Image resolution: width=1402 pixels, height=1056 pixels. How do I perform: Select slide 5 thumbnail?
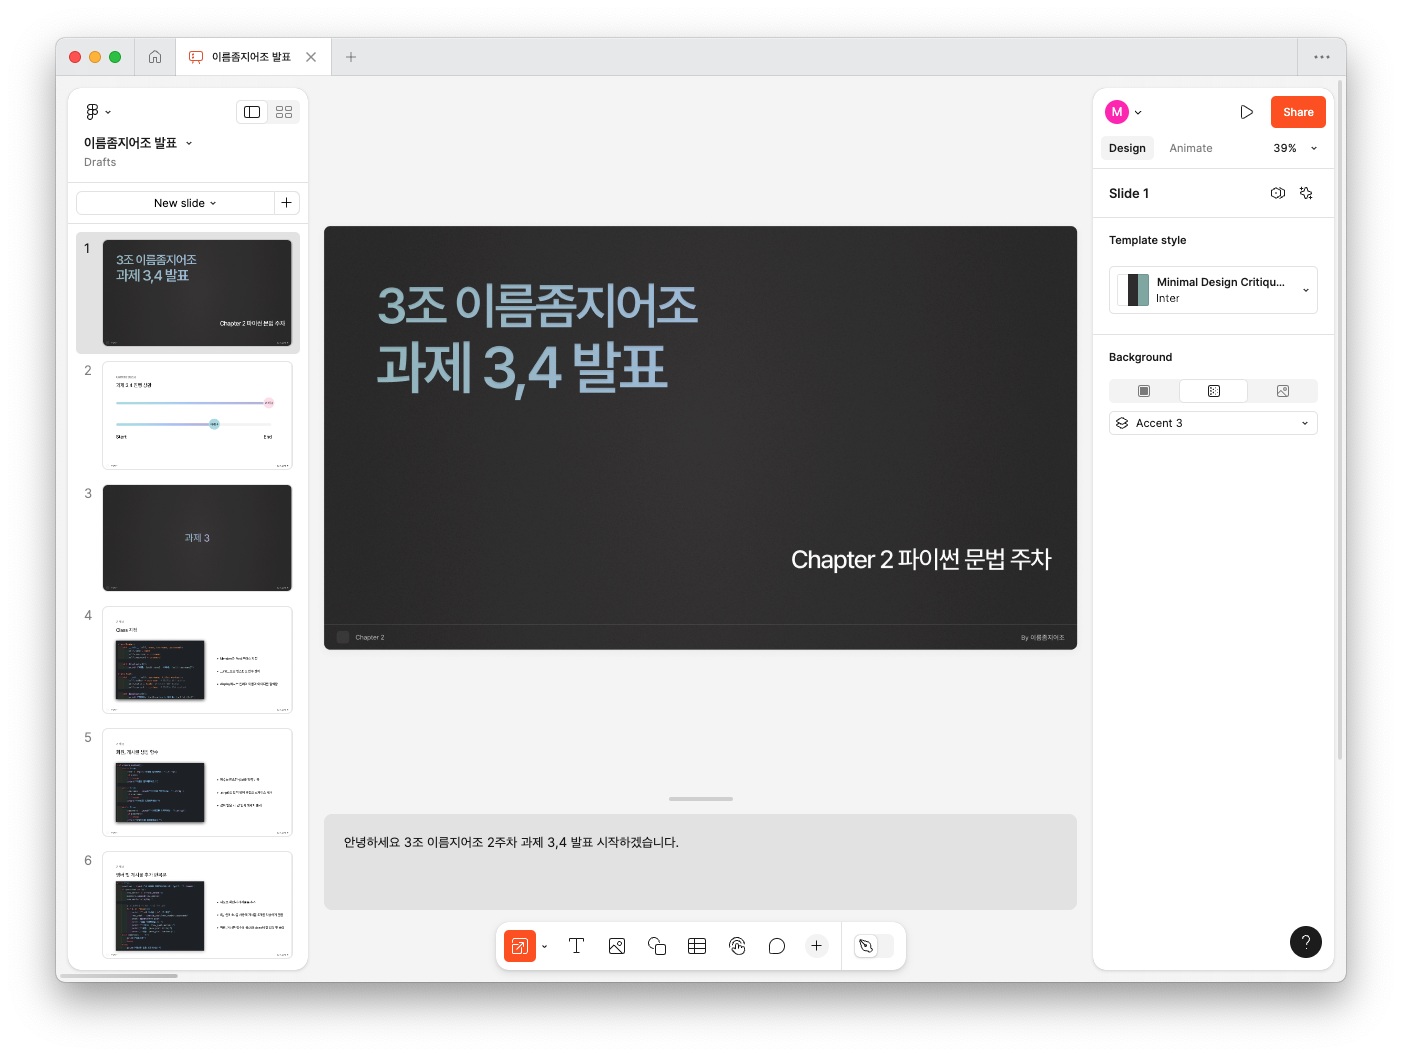tap(197, 782)
